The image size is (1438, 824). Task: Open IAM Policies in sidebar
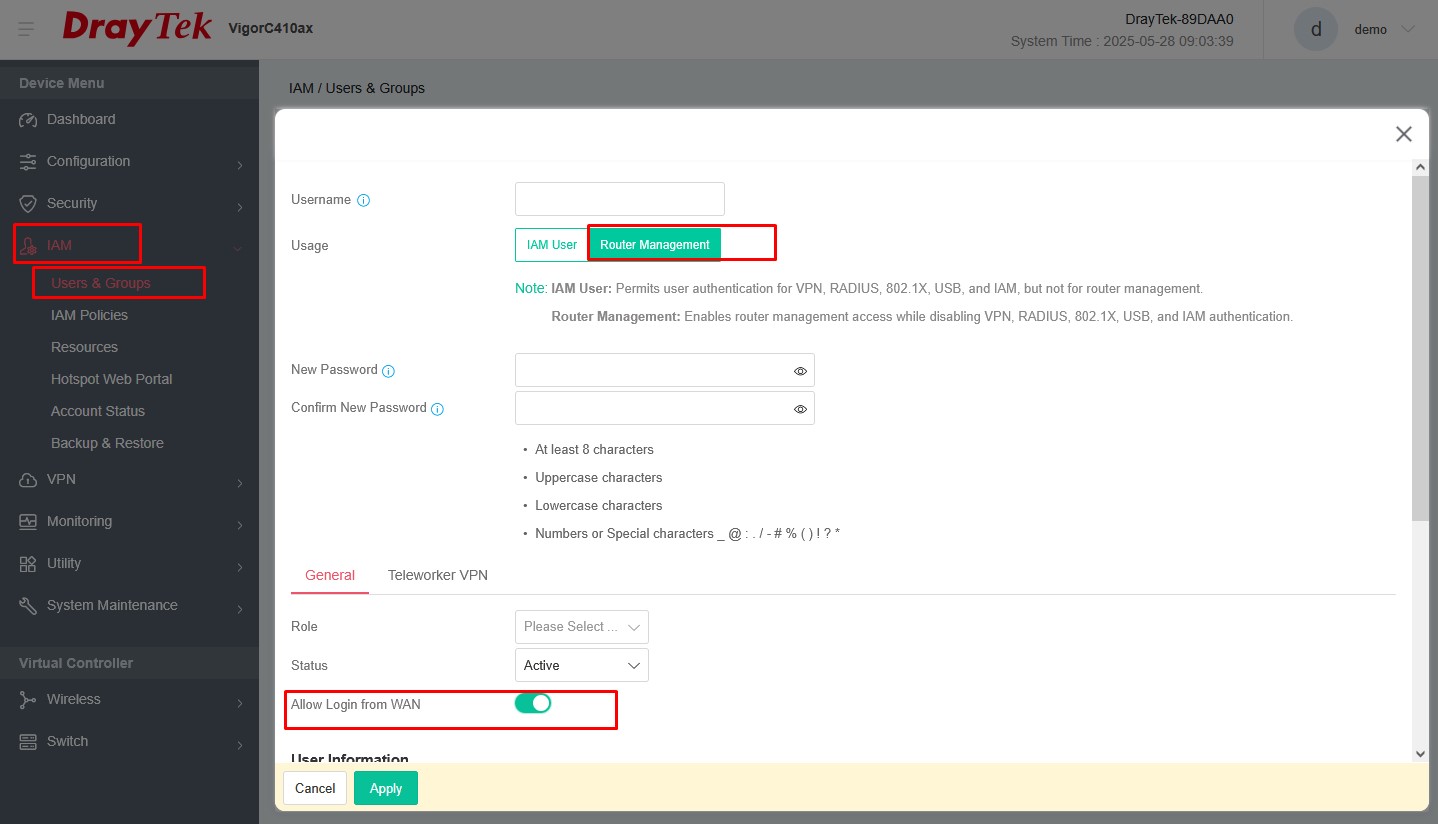(x=89, y=315)
